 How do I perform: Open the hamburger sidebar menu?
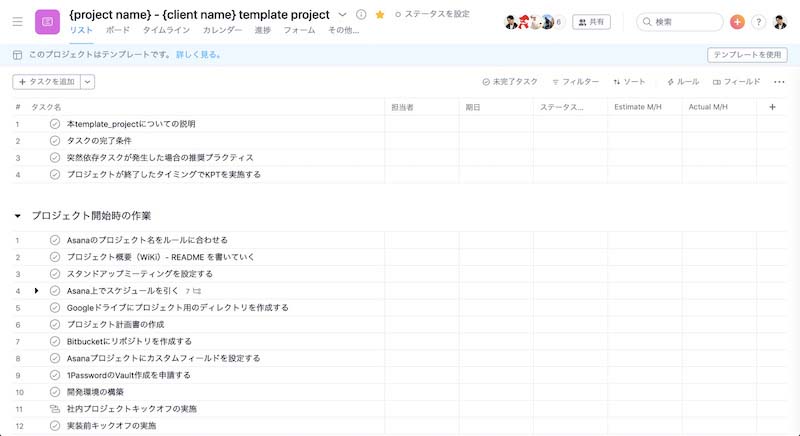click(17, 21)
